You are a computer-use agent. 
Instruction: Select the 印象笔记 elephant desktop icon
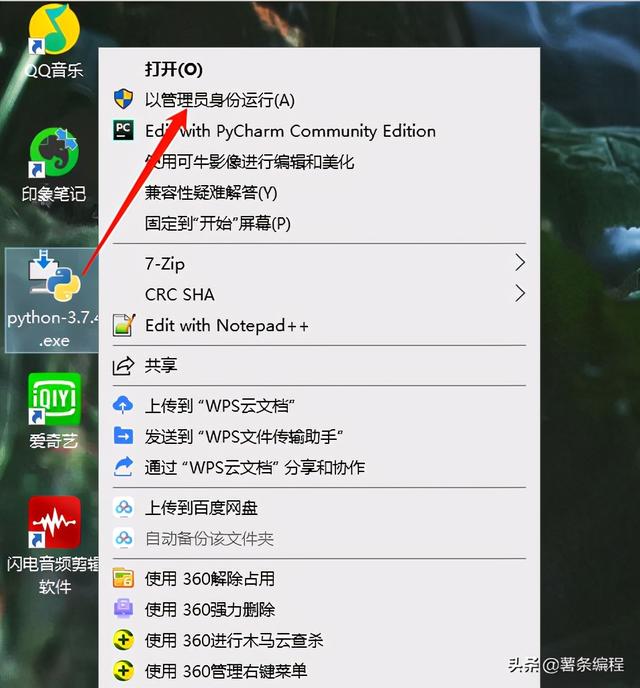tap(54, 153)
